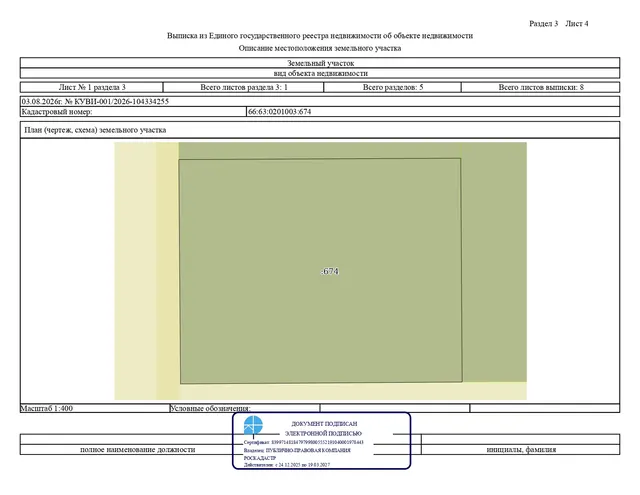
Task: Select the title line 'Выписка из Единого государственного реестра'
Action: (x=320, y=36)
